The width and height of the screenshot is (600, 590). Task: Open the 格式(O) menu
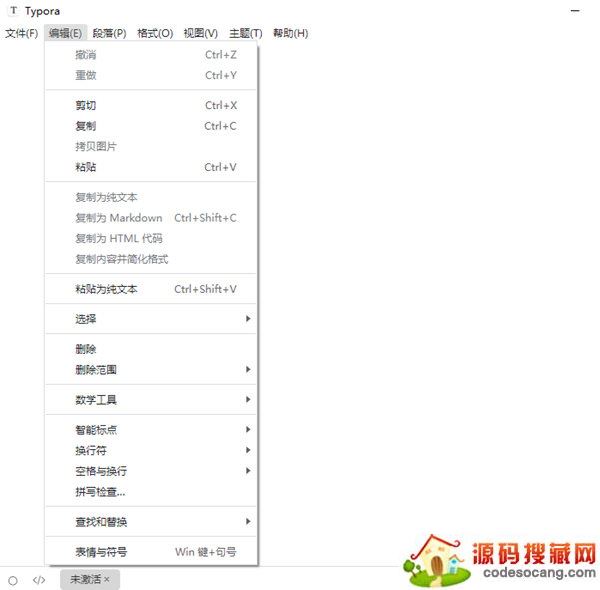(155, 33)
